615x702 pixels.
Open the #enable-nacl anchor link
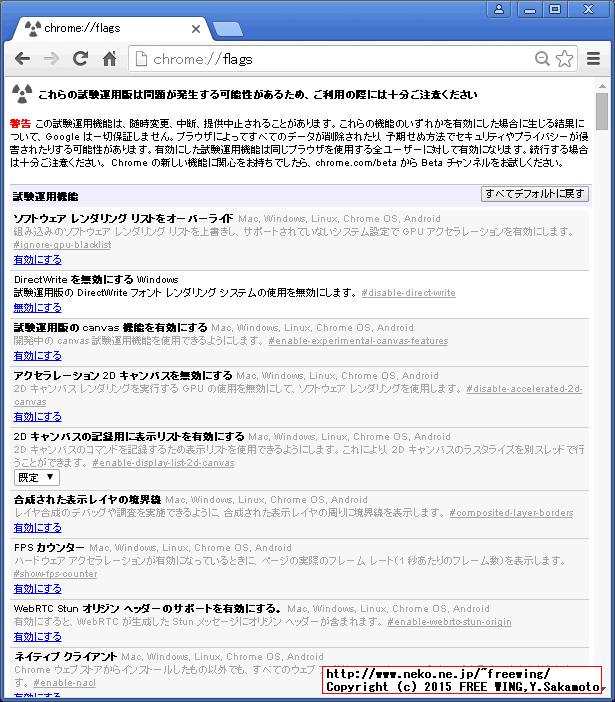[64, 682]
